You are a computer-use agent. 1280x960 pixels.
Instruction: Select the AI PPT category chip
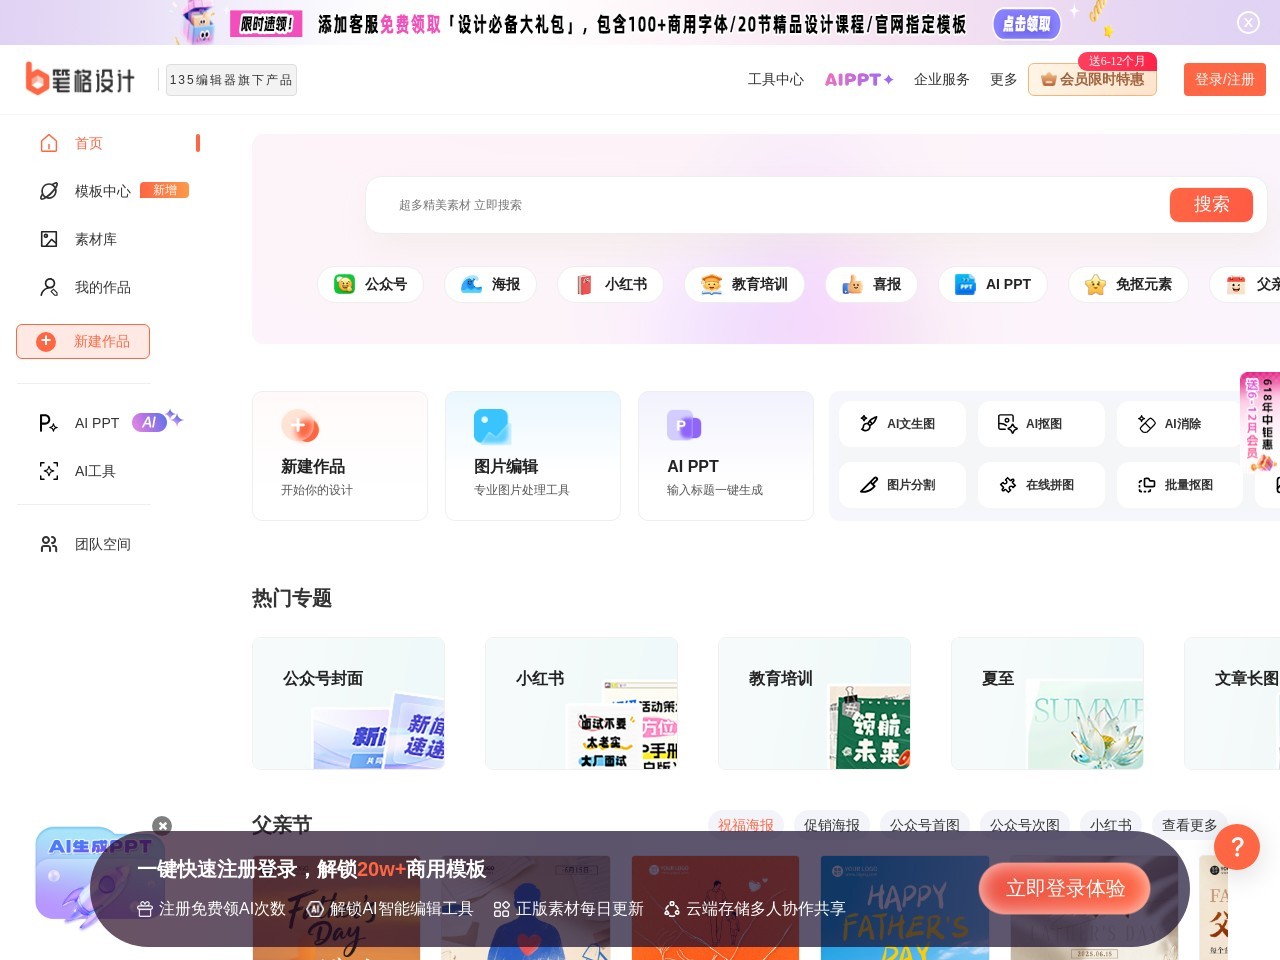993,284
